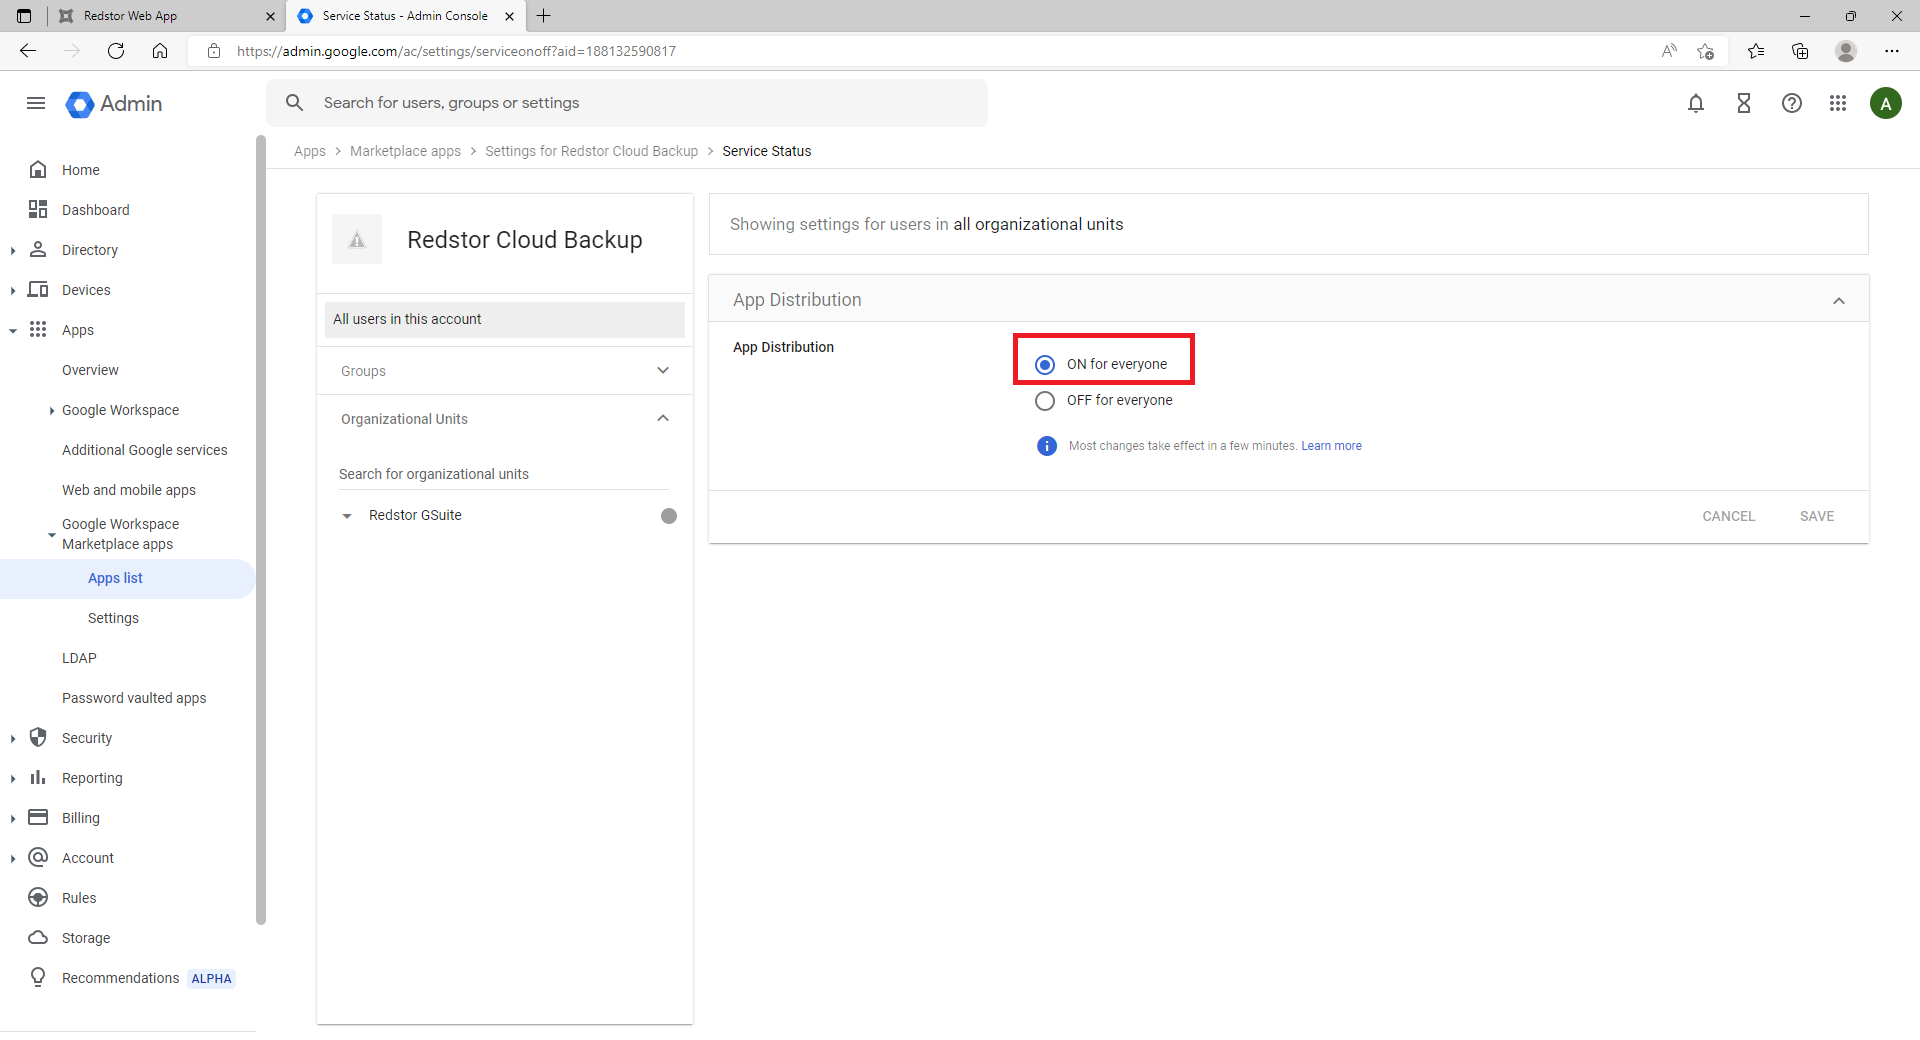Go to browser home page

tap(160, 51)
